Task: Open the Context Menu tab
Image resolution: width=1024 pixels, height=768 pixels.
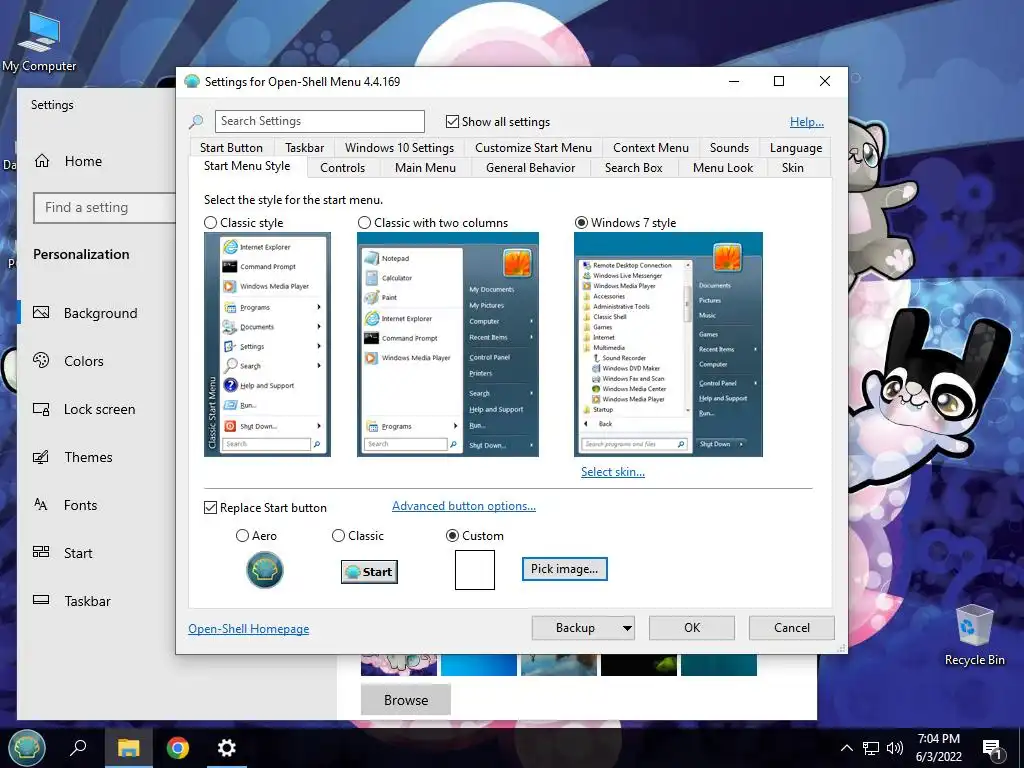Action: pos(650,148)
